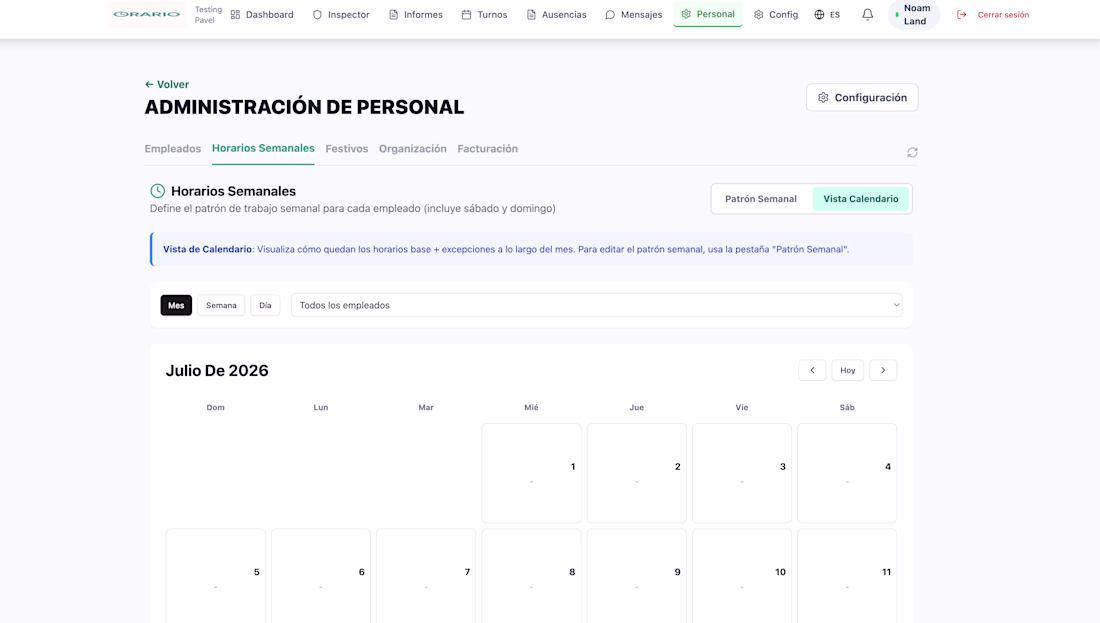Click the Testing Pavel label
This screenshot has width=1100, height=623.
(x=208, y=15)
